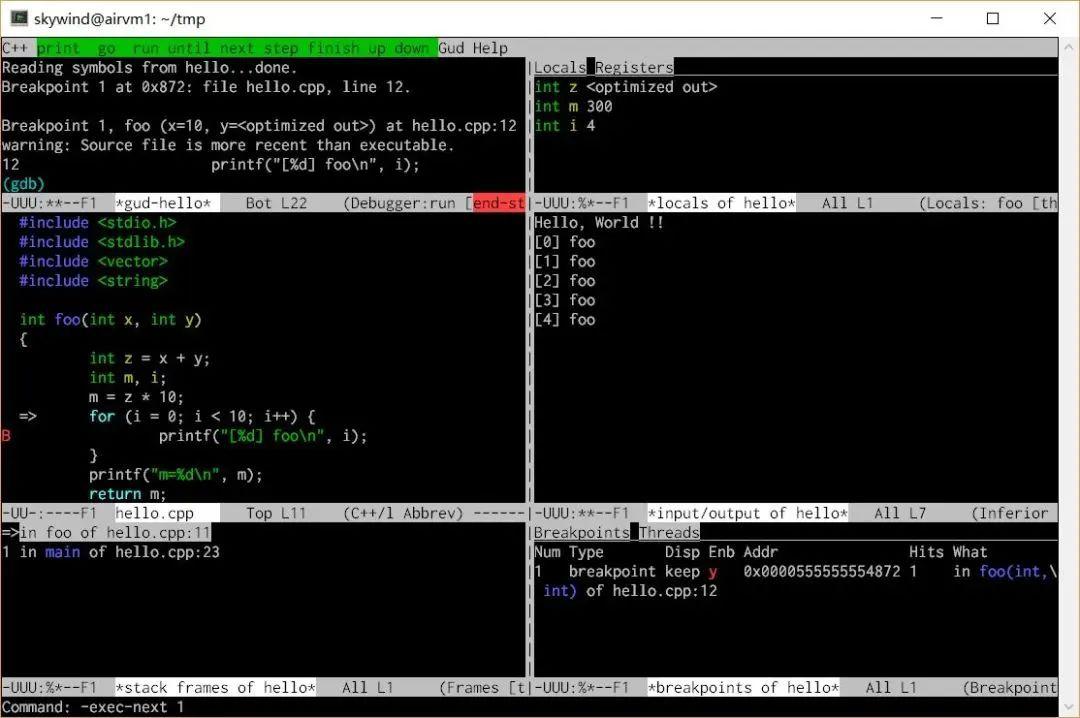Viewport: 1080px width, 718px height.
Task: Click the 'return m;' source line
Action: coord(127,494)
